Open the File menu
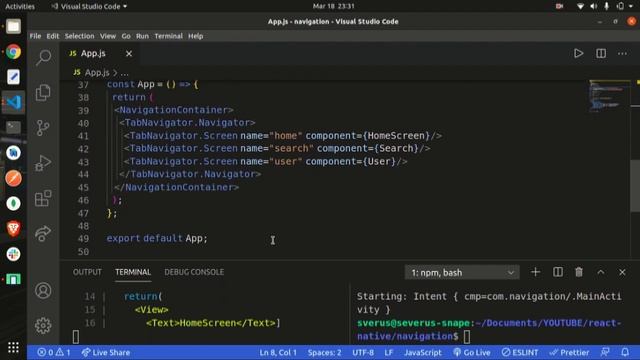640x360 pixels. coord(35,36)
